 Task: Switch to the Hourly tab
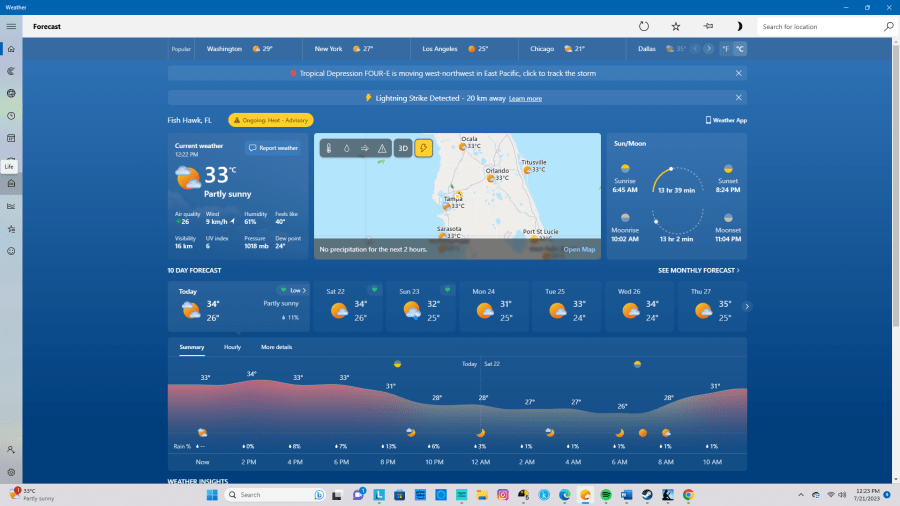(232, 347)
